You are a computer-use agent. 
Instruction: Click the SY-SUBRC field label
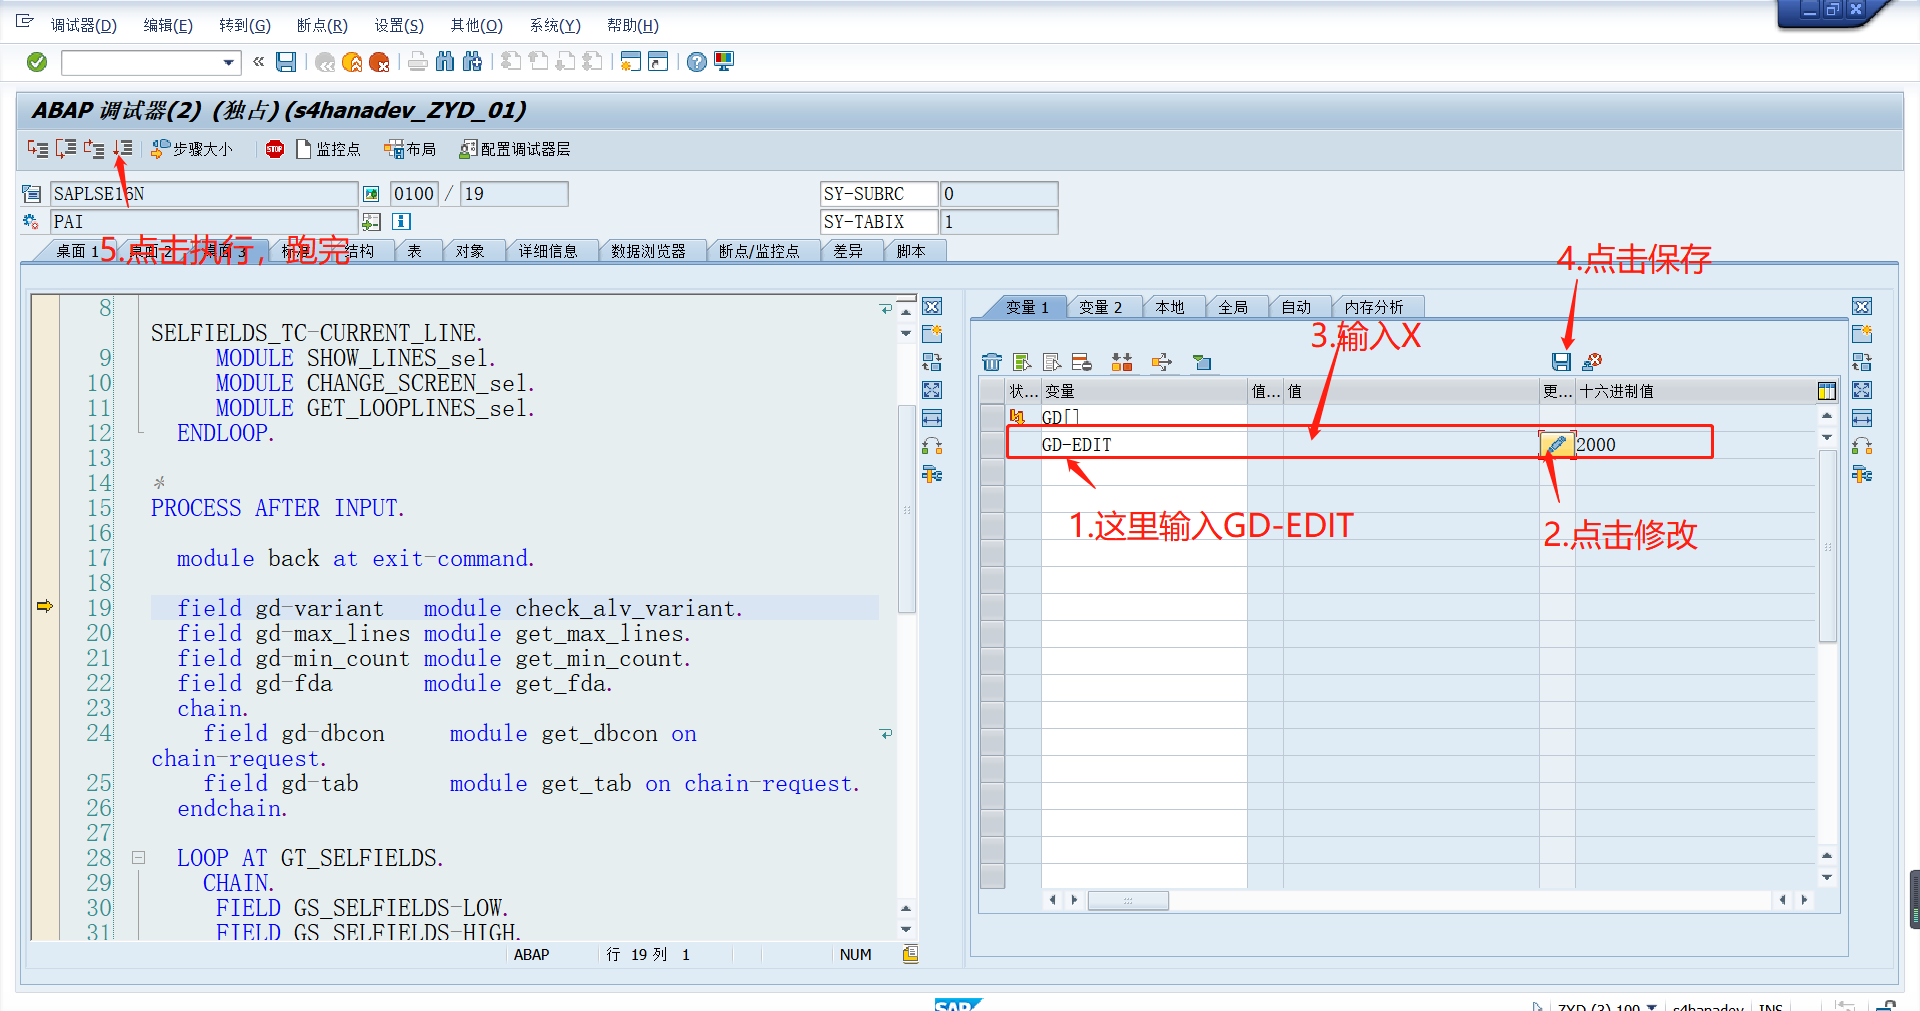[879, 194]
